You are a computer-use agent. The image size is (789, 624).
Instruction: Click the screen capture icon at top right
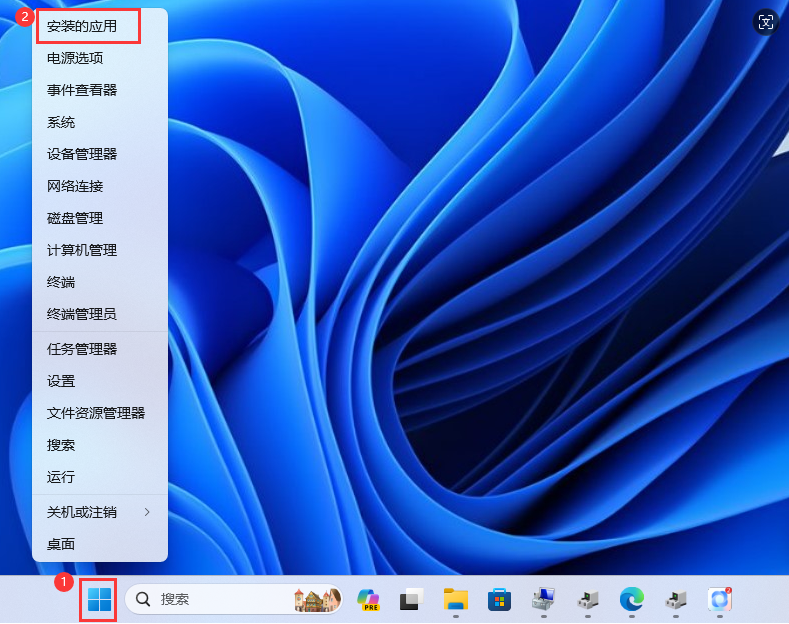(x=765, y=22)
